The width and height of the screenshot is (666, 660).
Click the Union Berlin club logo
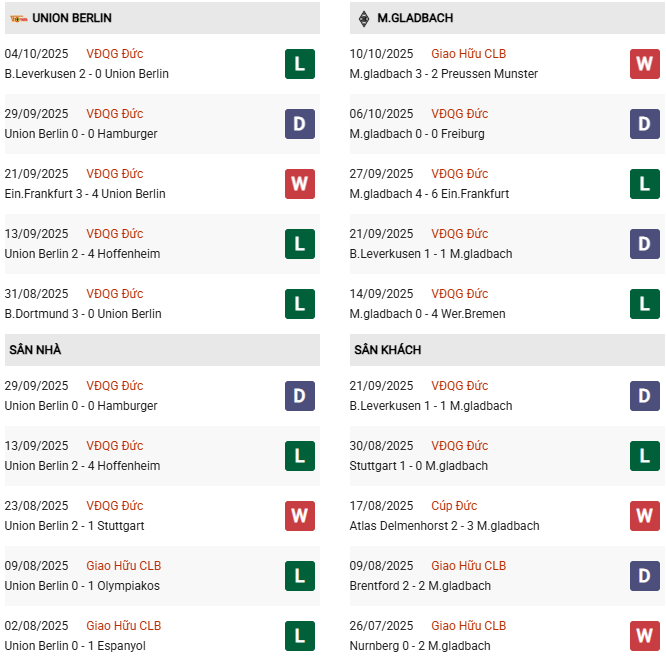coord(18,18)
